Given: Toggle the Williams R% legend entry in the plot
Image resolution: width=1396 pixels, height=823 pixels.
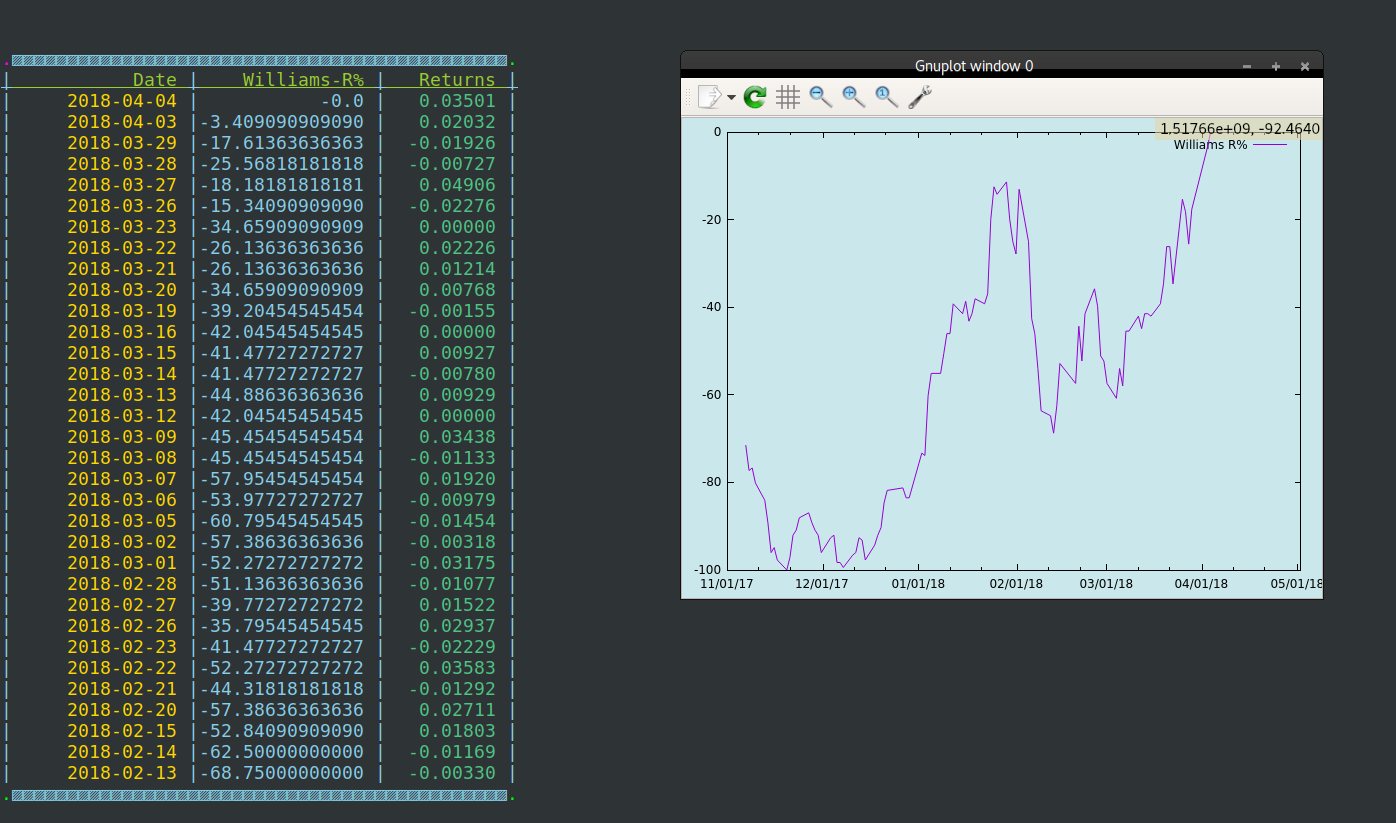Looking at the screenshot, I should tap(1230, 145).
